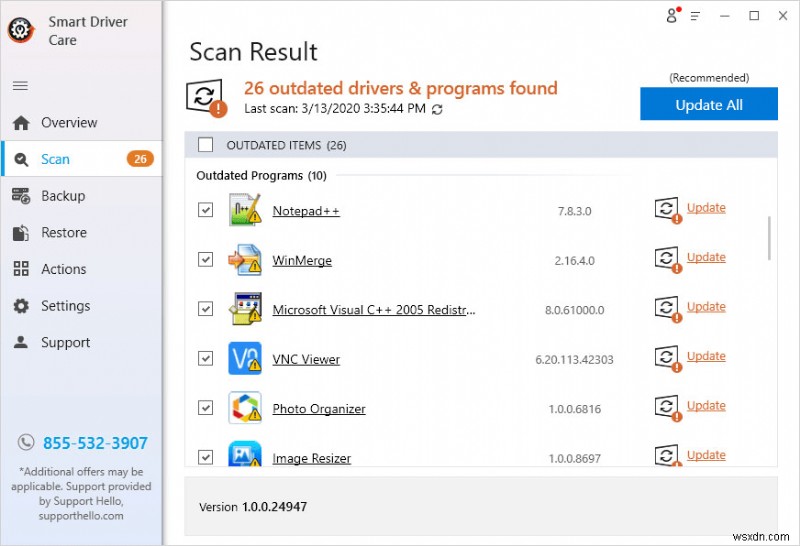Open the Support section
The height and width of the screenshot is (546, 800).
click(x=82, y=342)
